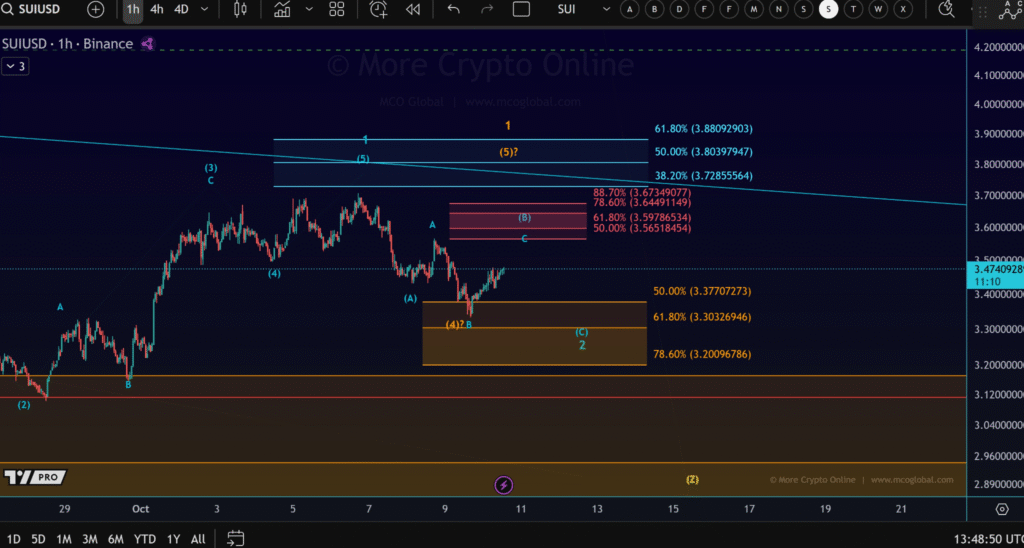Expand the indicators favorites dropdown arrow
This screenshot has width=1024, height=548.
309,9
